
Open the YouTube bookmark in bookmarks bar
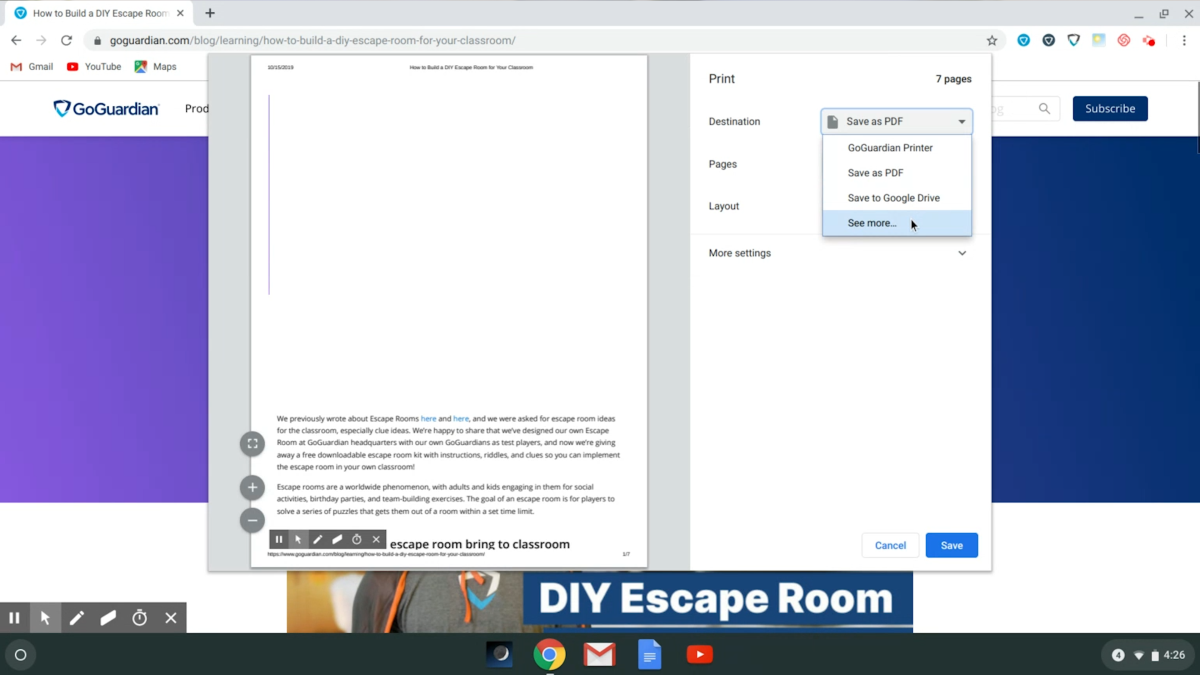94,67
